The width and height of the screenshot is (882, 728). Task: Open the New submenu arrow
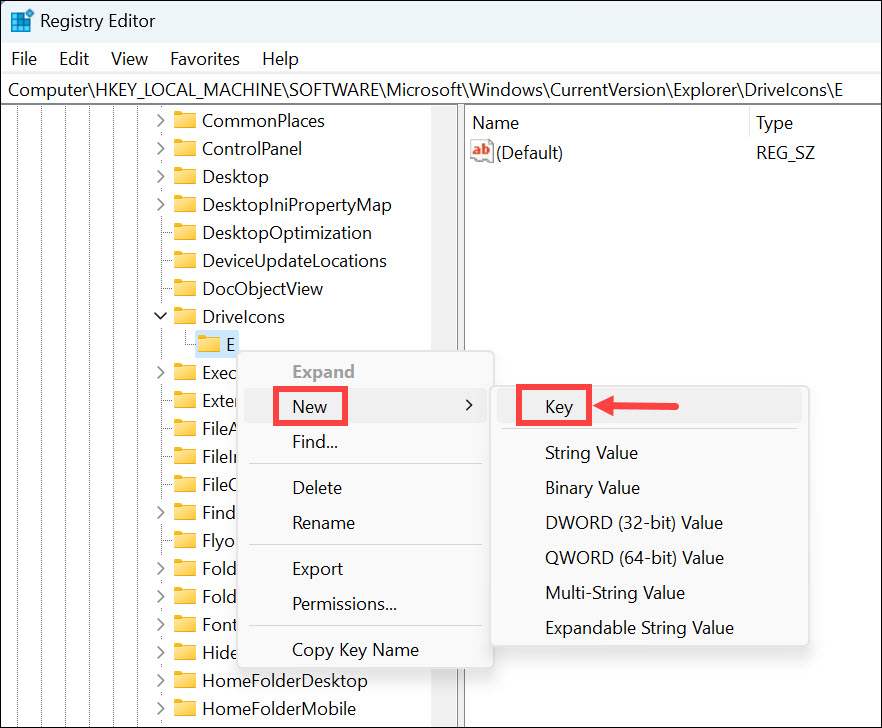pos(469,406)
